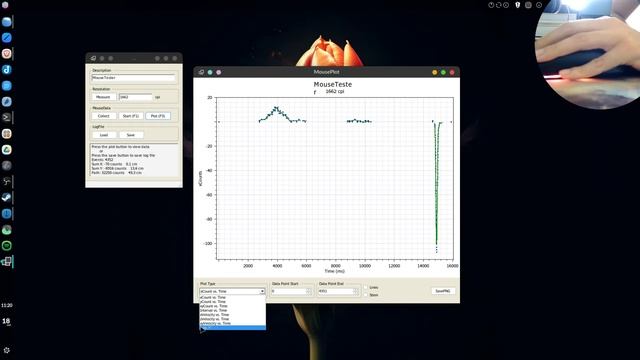Open the Brave browser dock icon
Image resolution: width=640 pixels, height=360 pixels.
7,53
